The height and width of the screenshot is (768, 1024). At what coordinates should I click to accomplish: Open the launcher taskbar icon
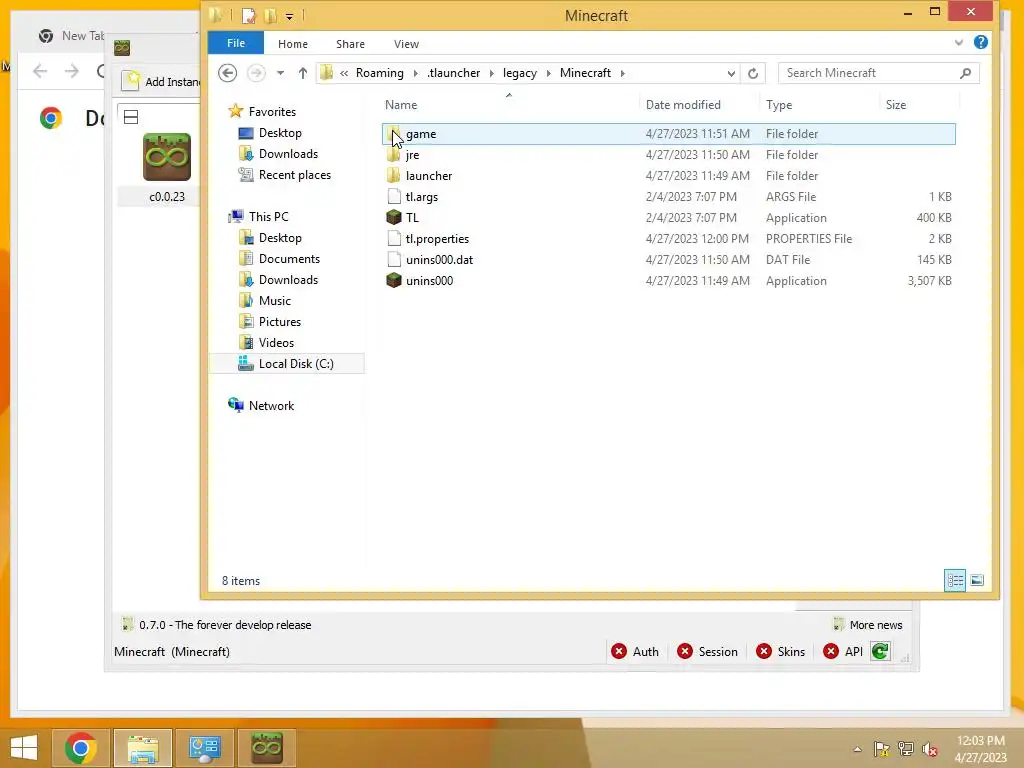(x=266, y=748)
